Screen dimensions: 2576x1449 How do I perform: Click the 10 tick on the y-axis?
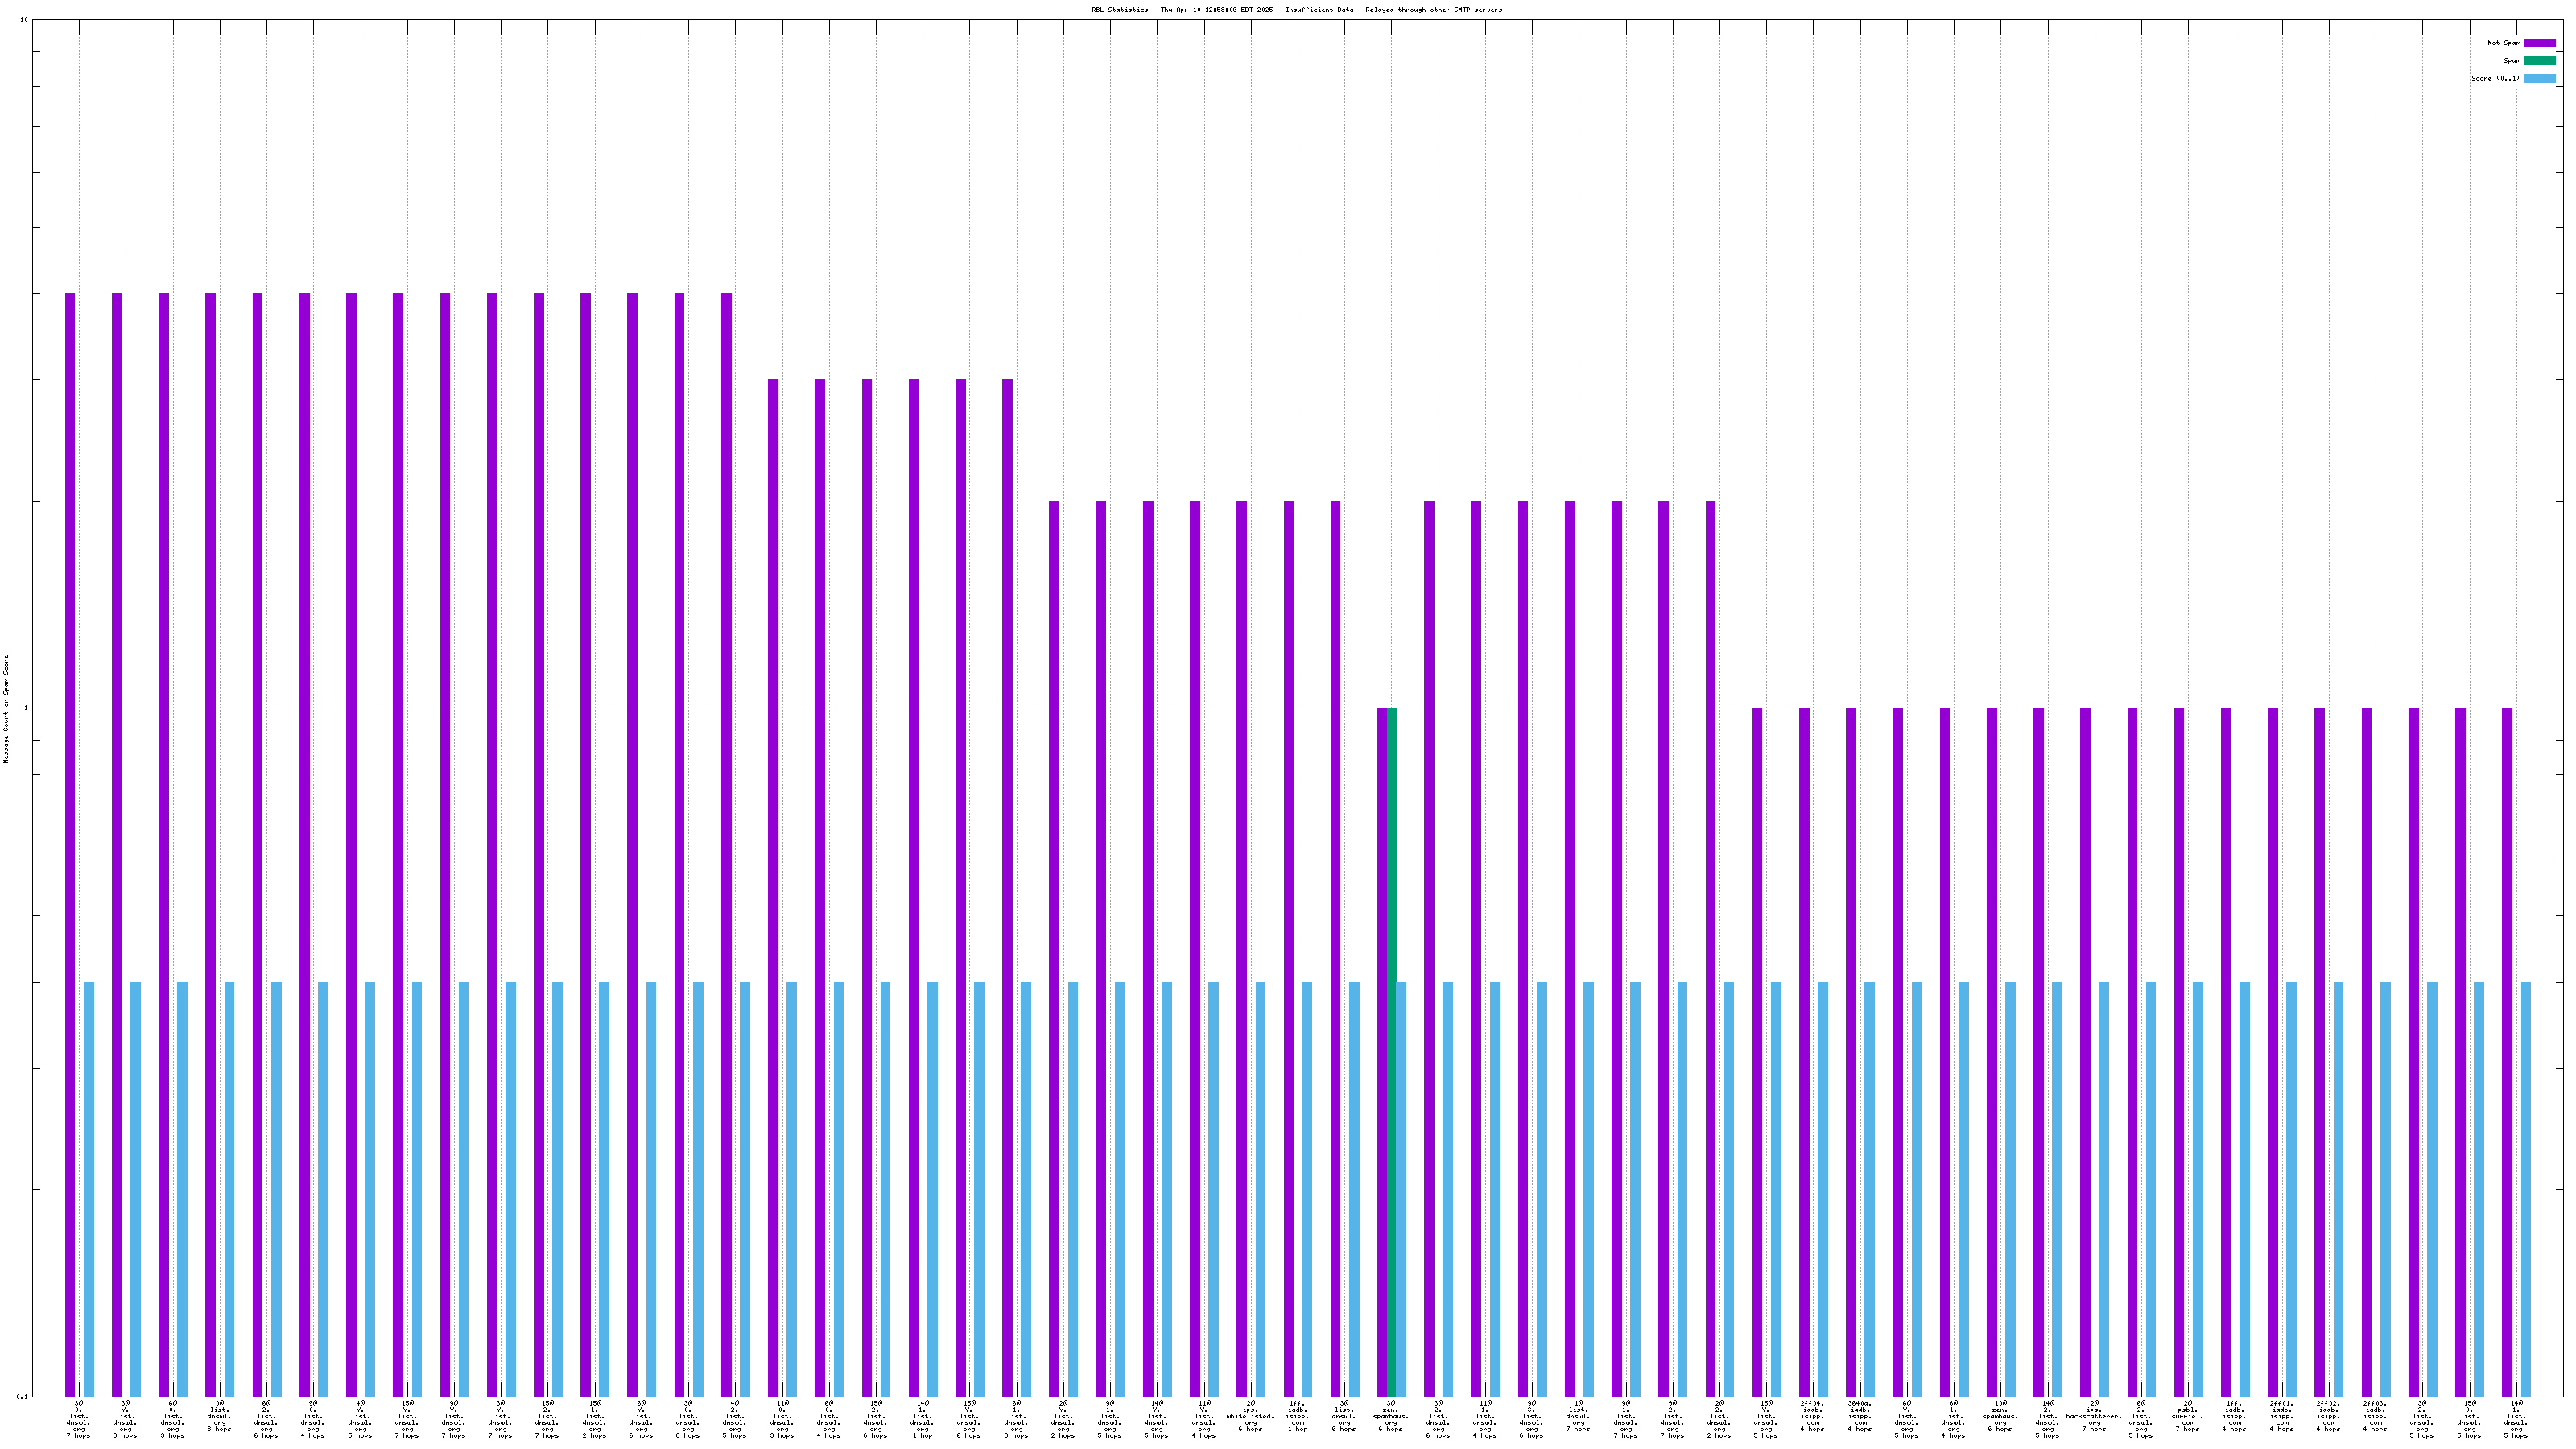24,20
